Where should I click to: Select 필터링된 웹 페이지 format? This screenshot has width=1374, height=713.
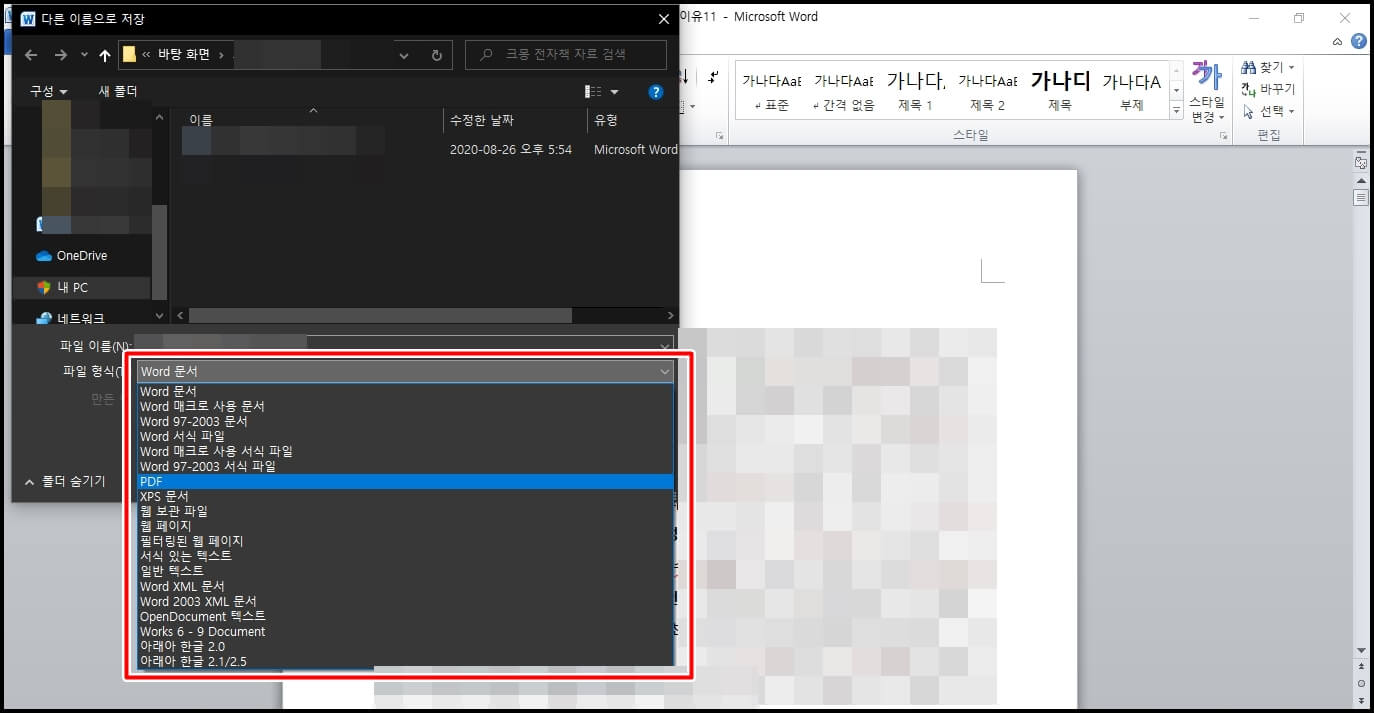click(405, 541)
